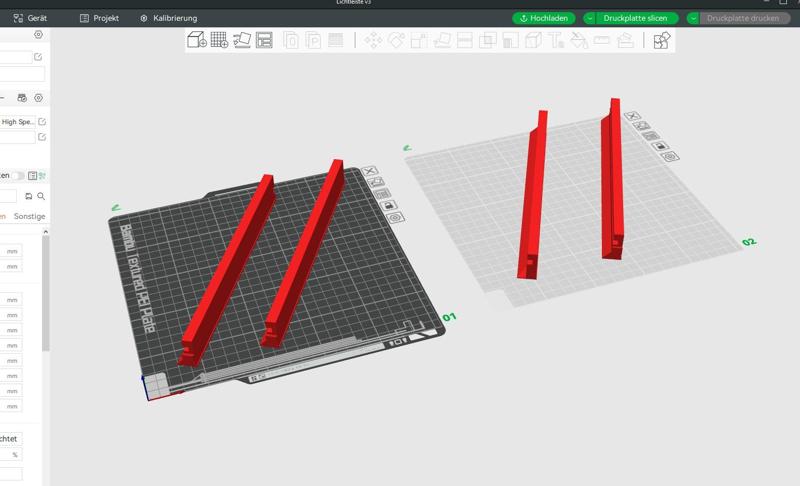The height and width of the screenshot is (486, 800).
Task: Select the Scale tool
Action: coord(419,40)
